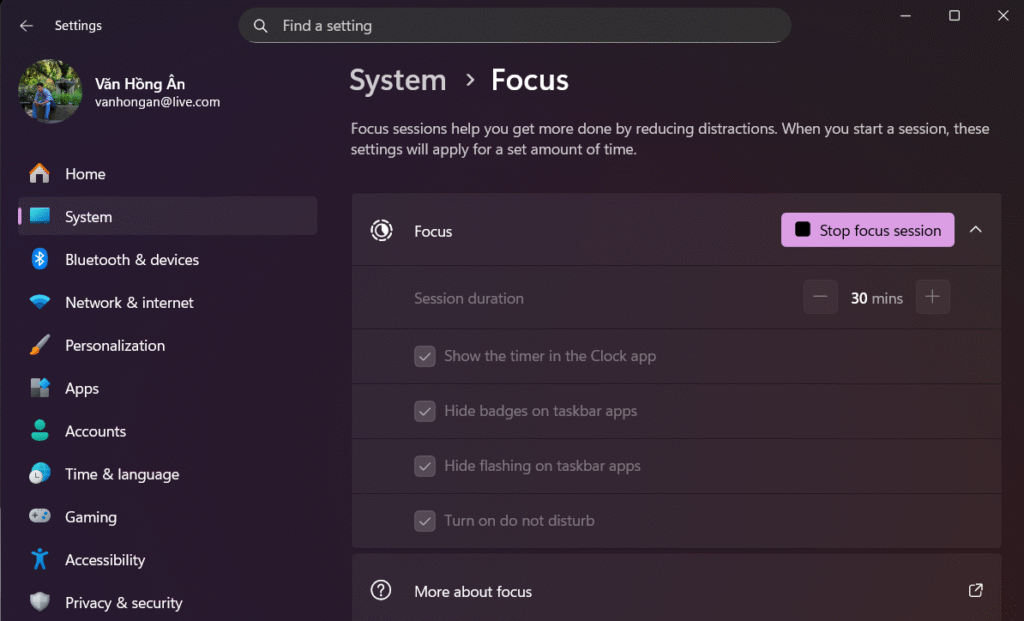Click the System breadcrumb link

pos(398,81)
